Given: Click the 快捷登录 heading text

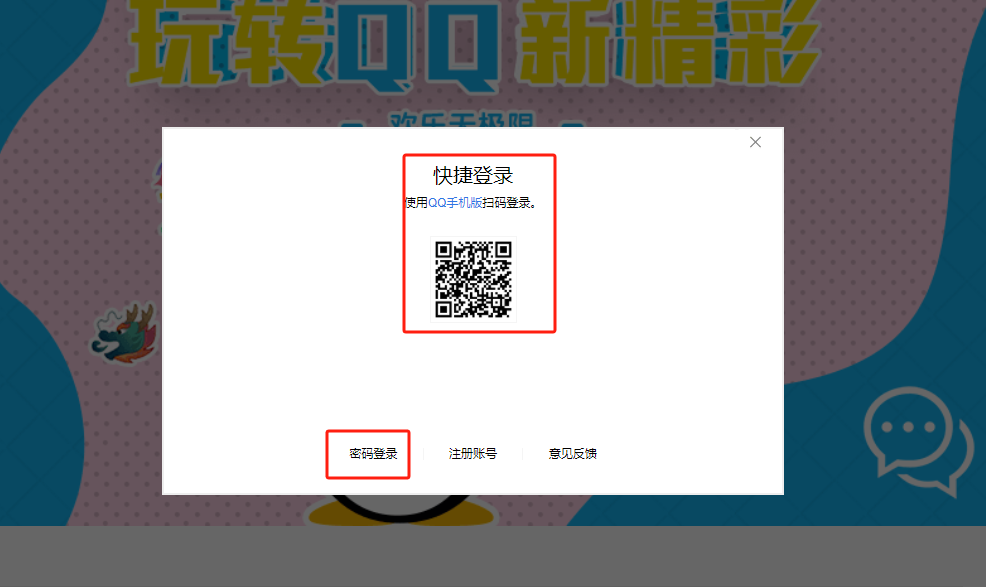Looking at the screenshot, I should tap(473, 176).
